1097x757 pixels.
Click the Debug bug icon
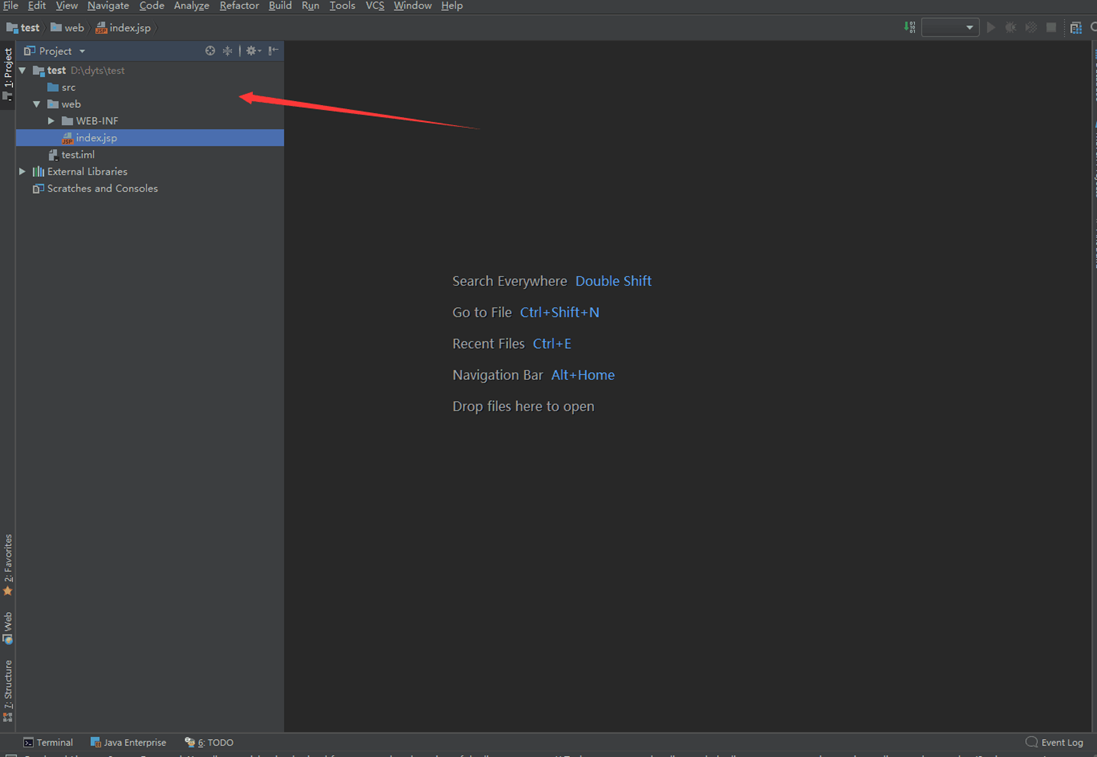(x=1010, y=27)
